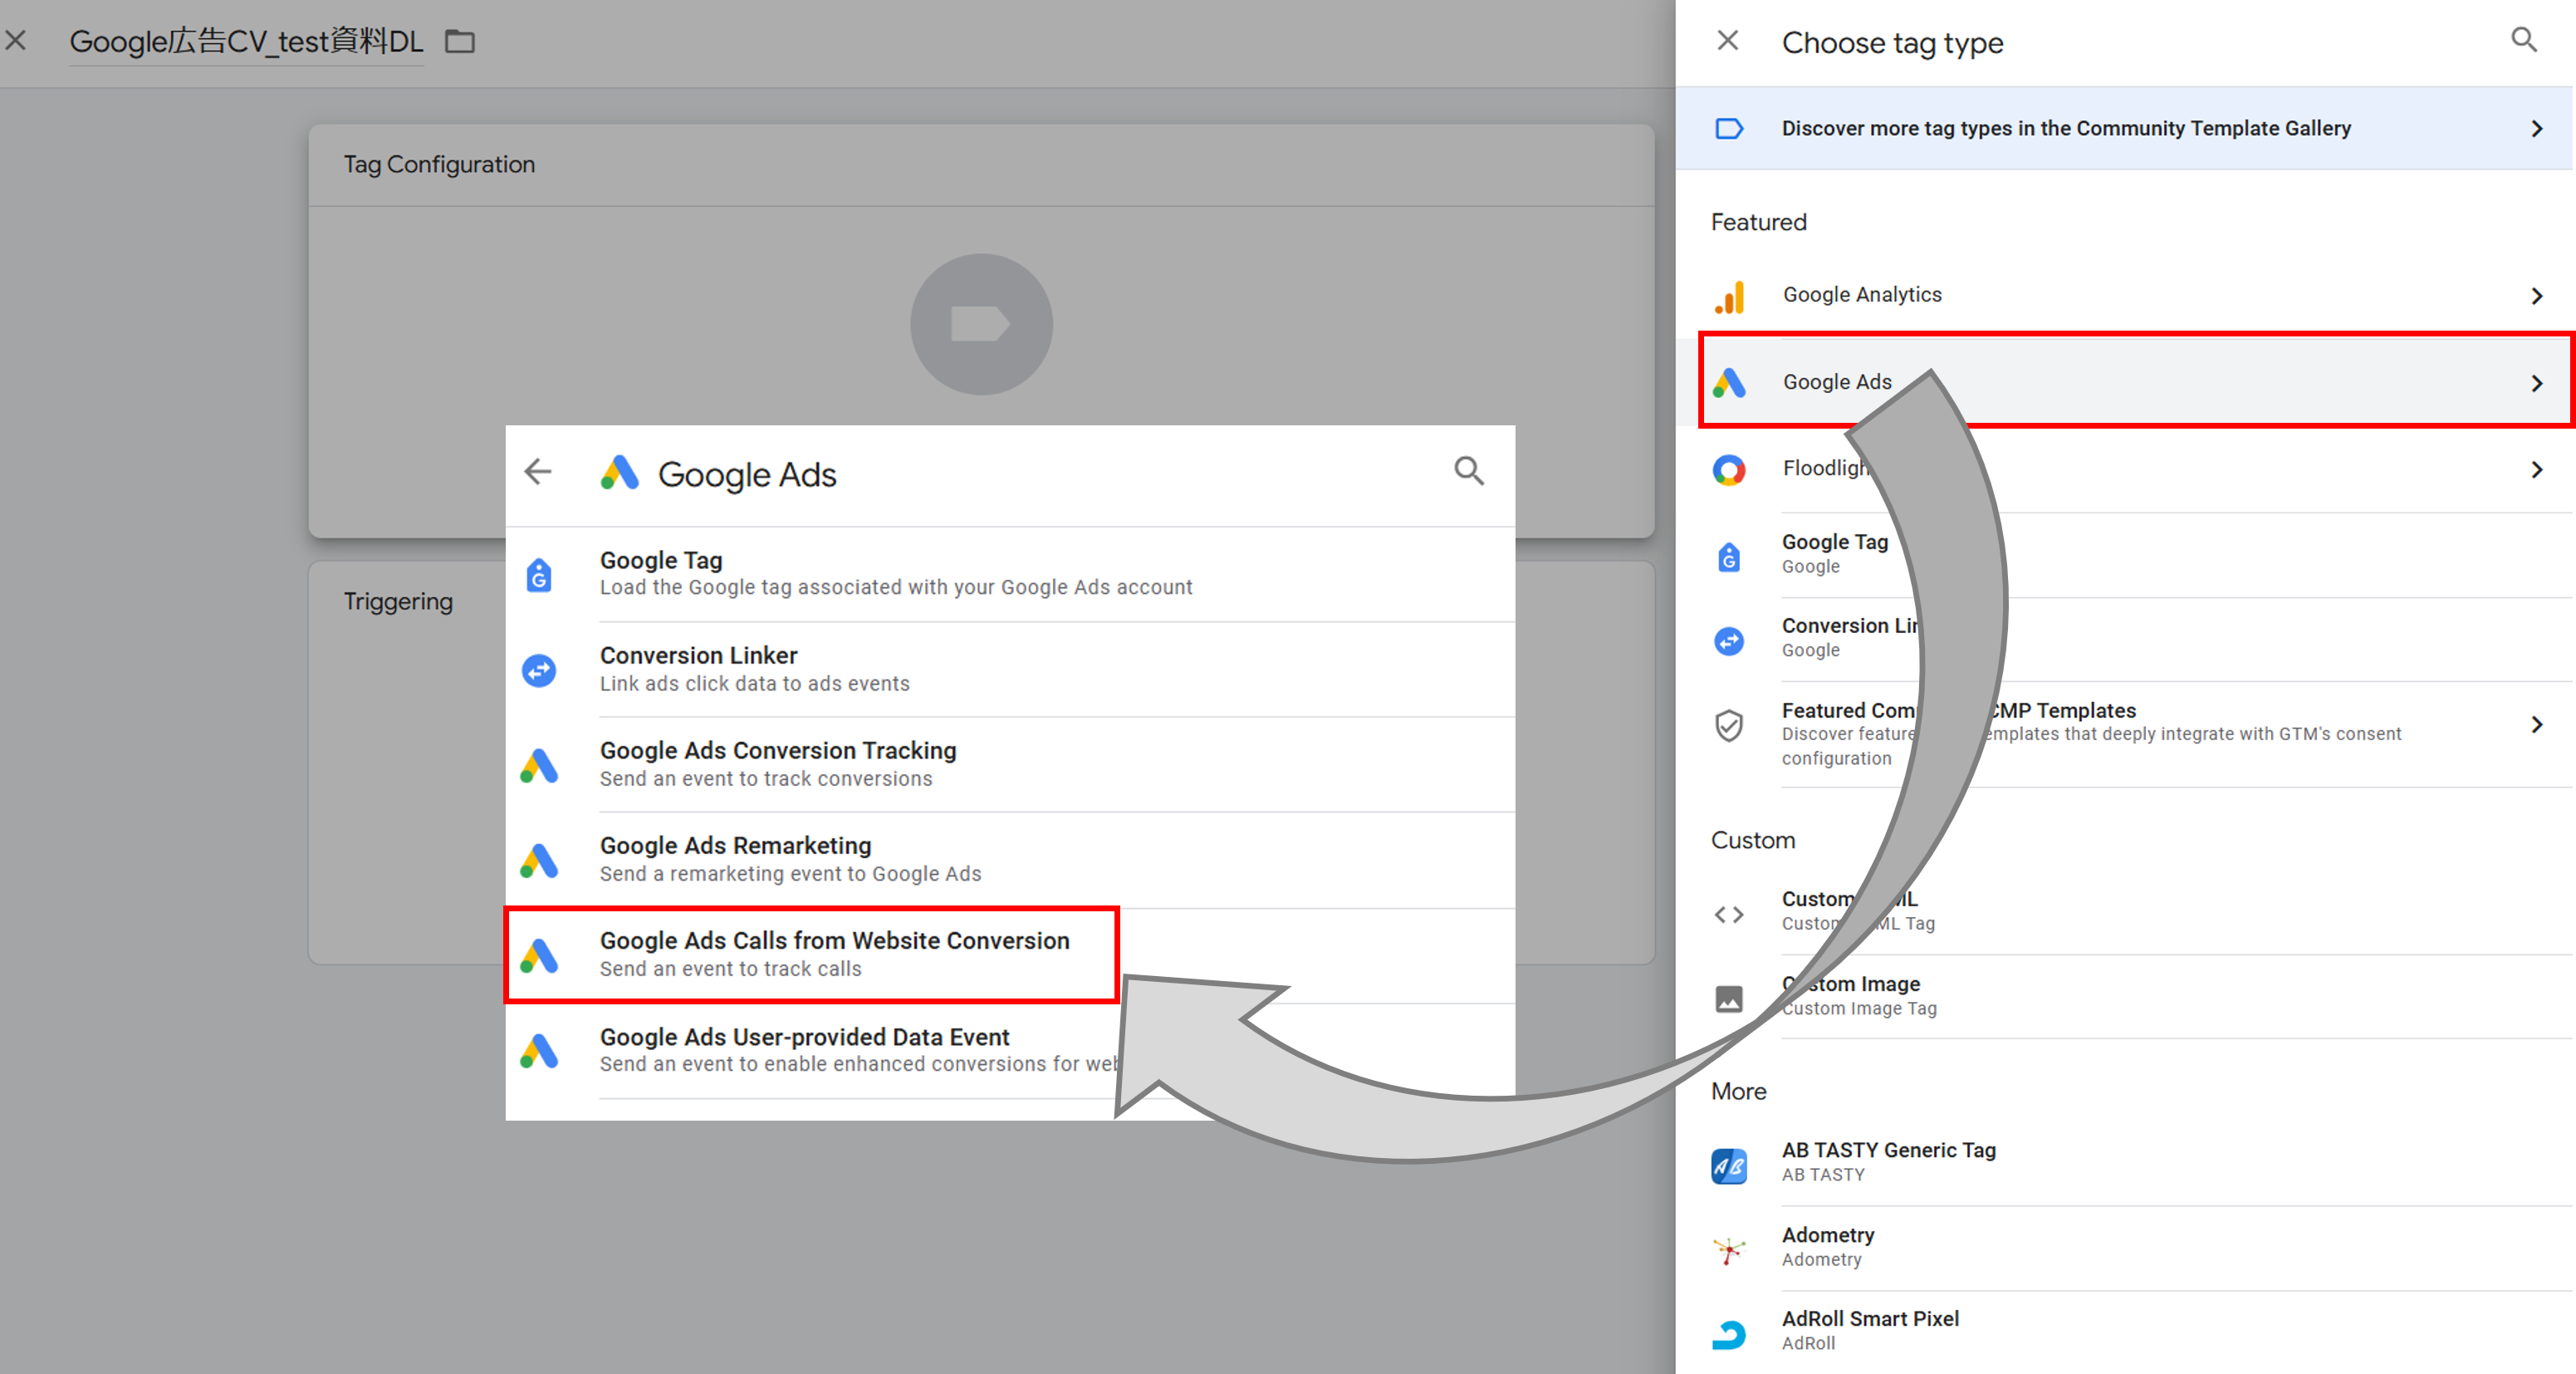The height and width of the screenshot is (1374, 2576).
Task: Click User-provided Data Event icon
Action: point(539,1051)
